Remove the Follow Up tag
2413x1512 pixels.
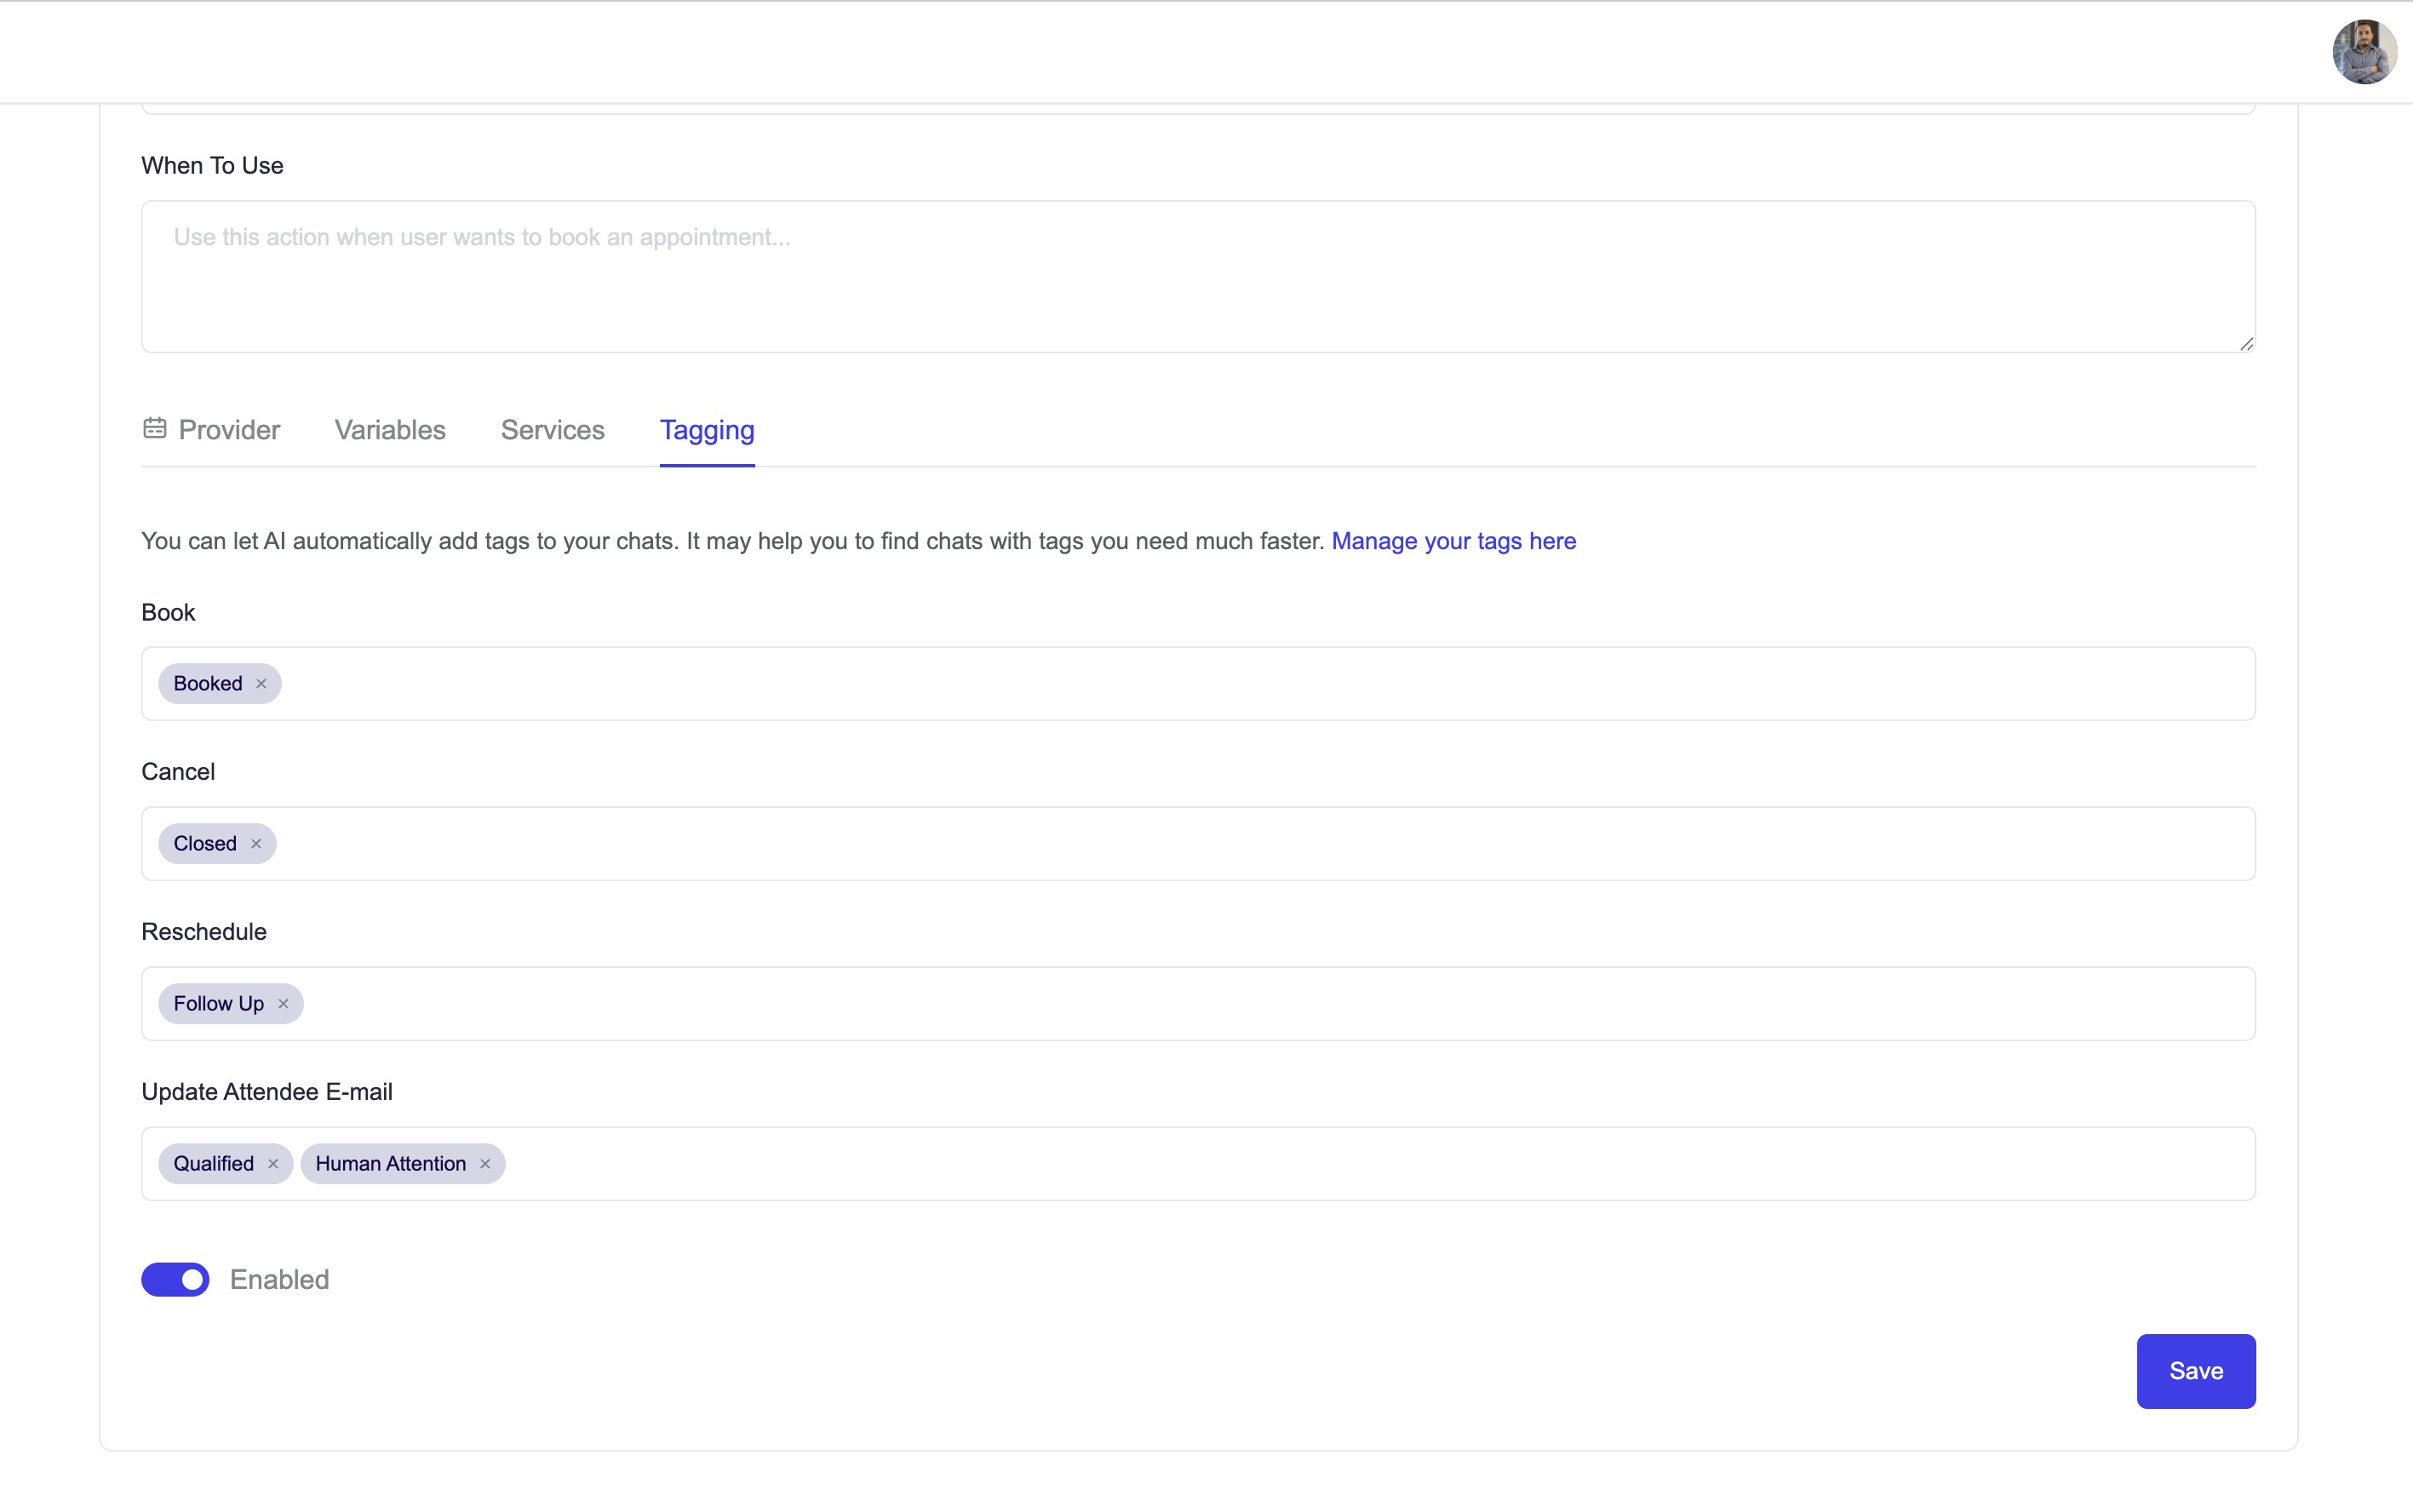[x=283, y=1004]
